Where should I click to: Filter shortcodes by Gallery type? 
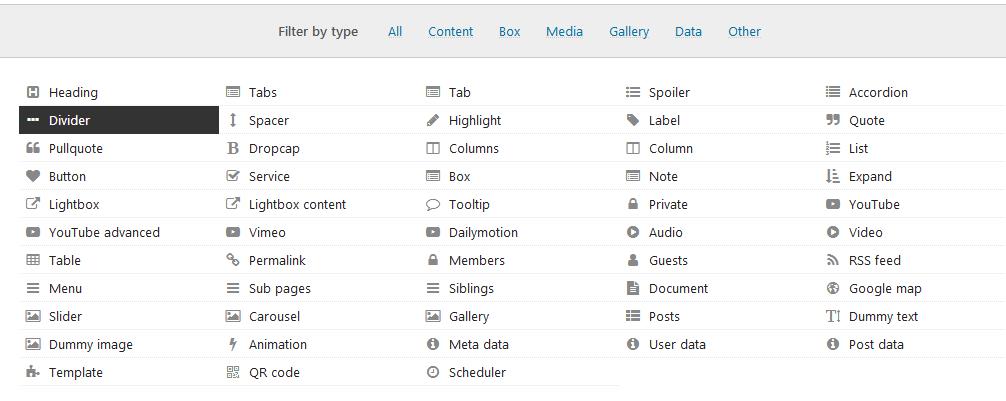[x=629, y=31]
